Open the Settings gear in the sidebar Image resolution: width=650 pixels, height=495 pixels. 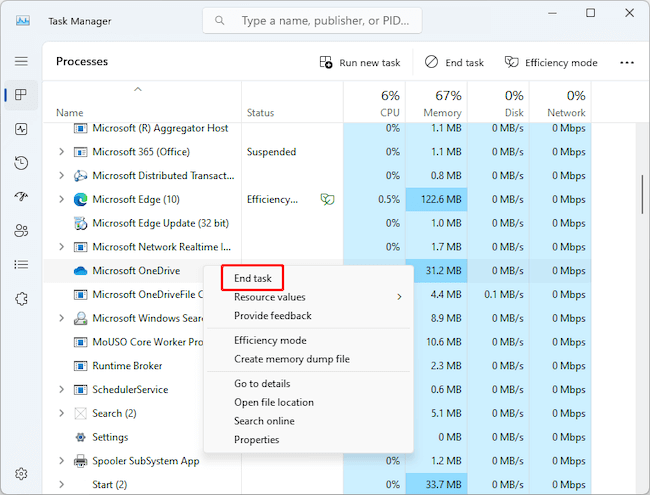tap(21, 473)
